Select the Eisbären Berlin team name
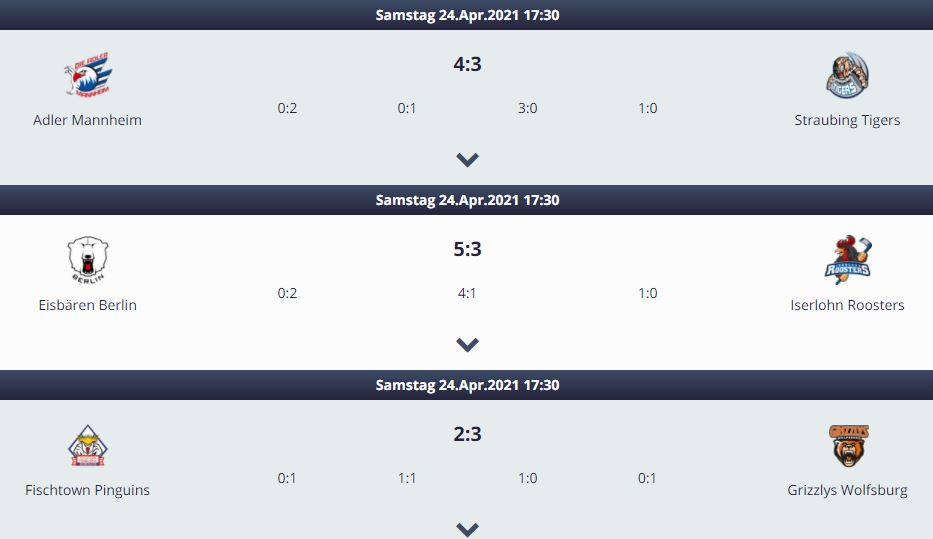The height and width of the screenshot is (539, 933). tap(87, 305)
